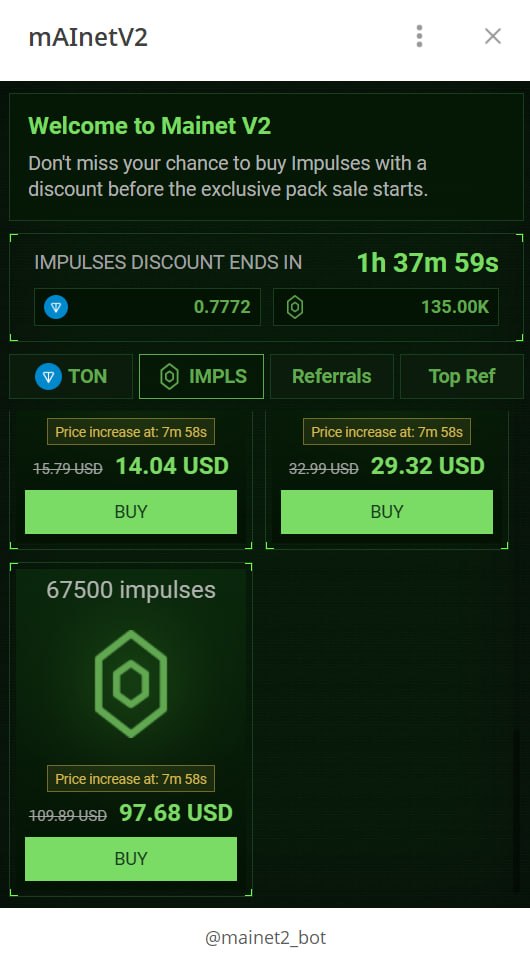This screenshot has width=530, height=957.
Task: Click the 67500 impulses pack title
Action: (x=131, y=590)
